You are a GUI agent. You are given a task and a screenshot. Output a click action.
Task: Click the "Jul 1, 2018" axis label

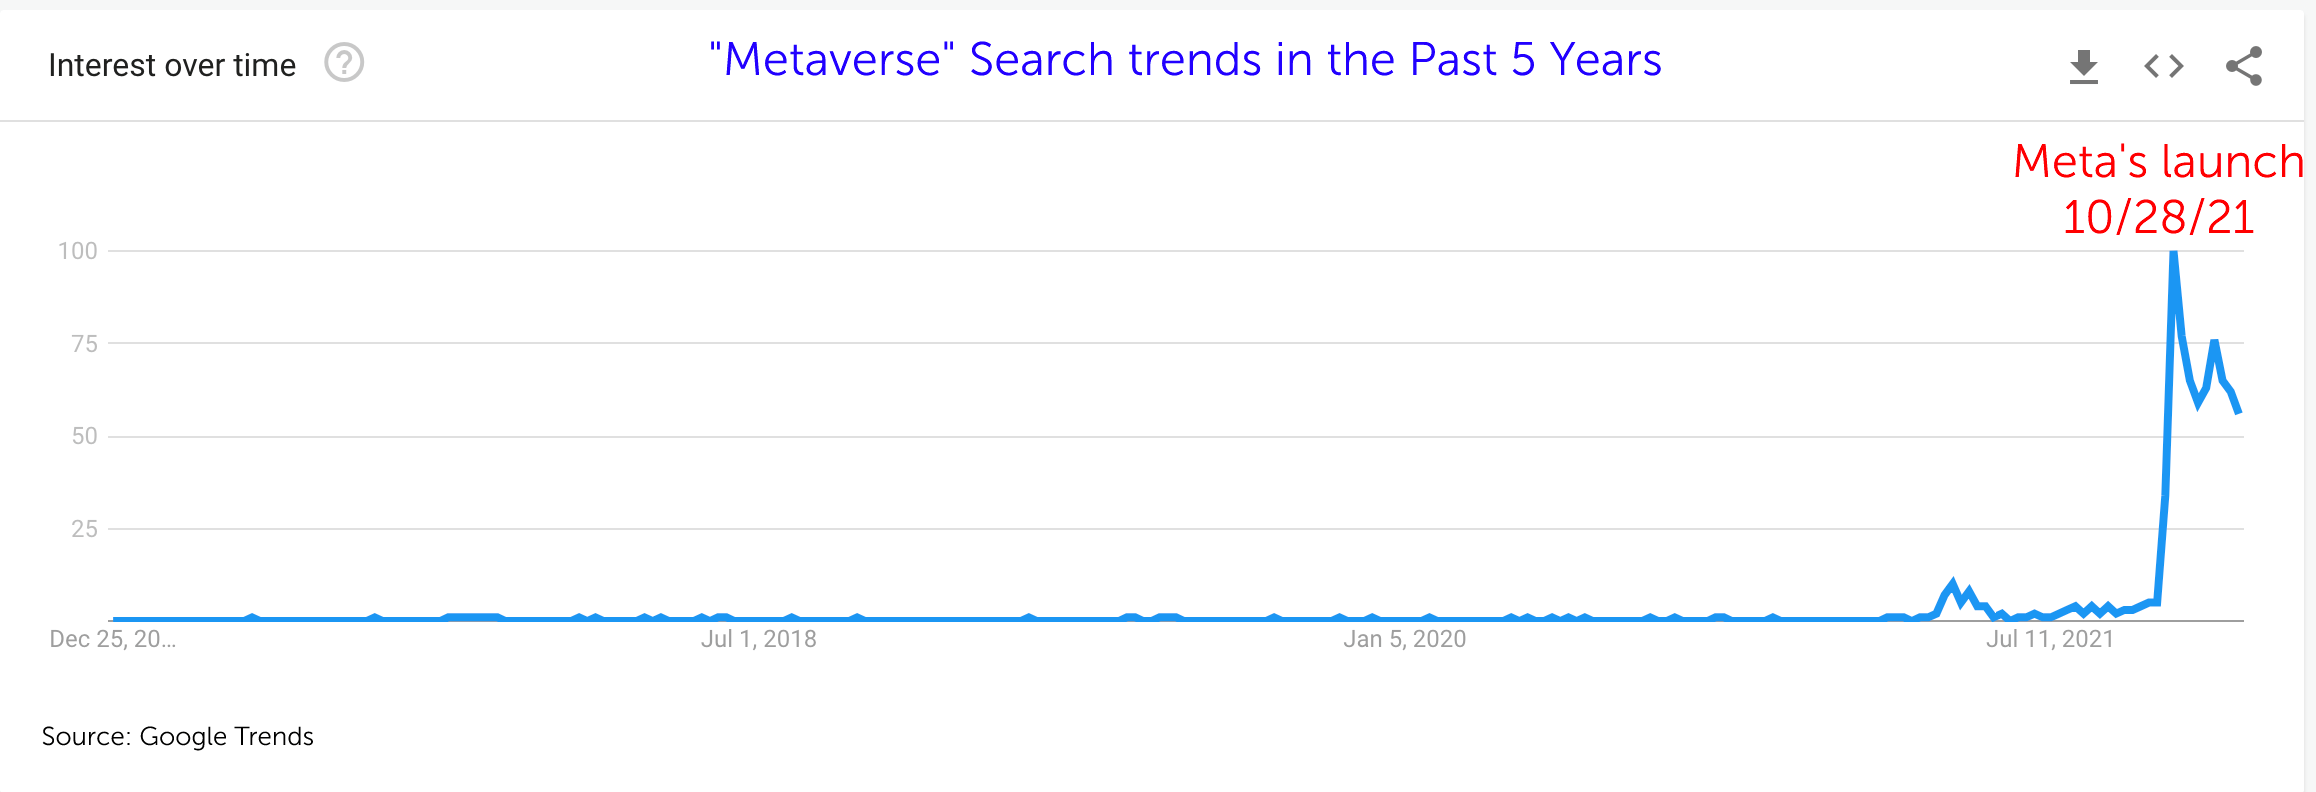coord(759,639)
